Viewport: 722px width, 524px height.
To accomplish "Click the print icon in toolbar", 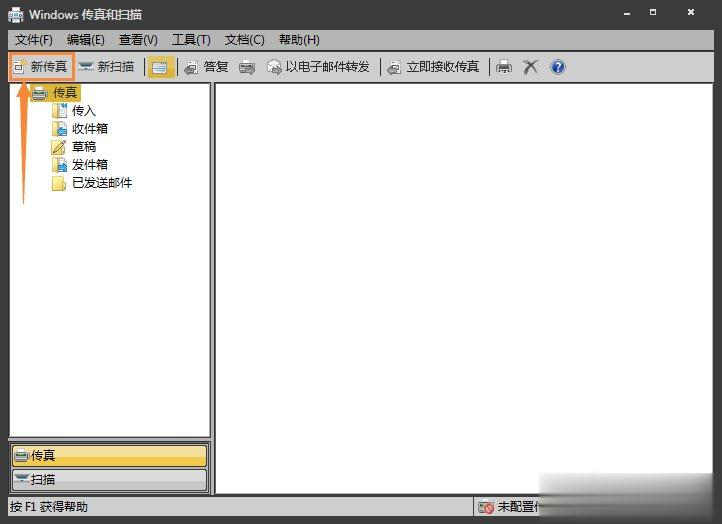I will click(504, 67).
